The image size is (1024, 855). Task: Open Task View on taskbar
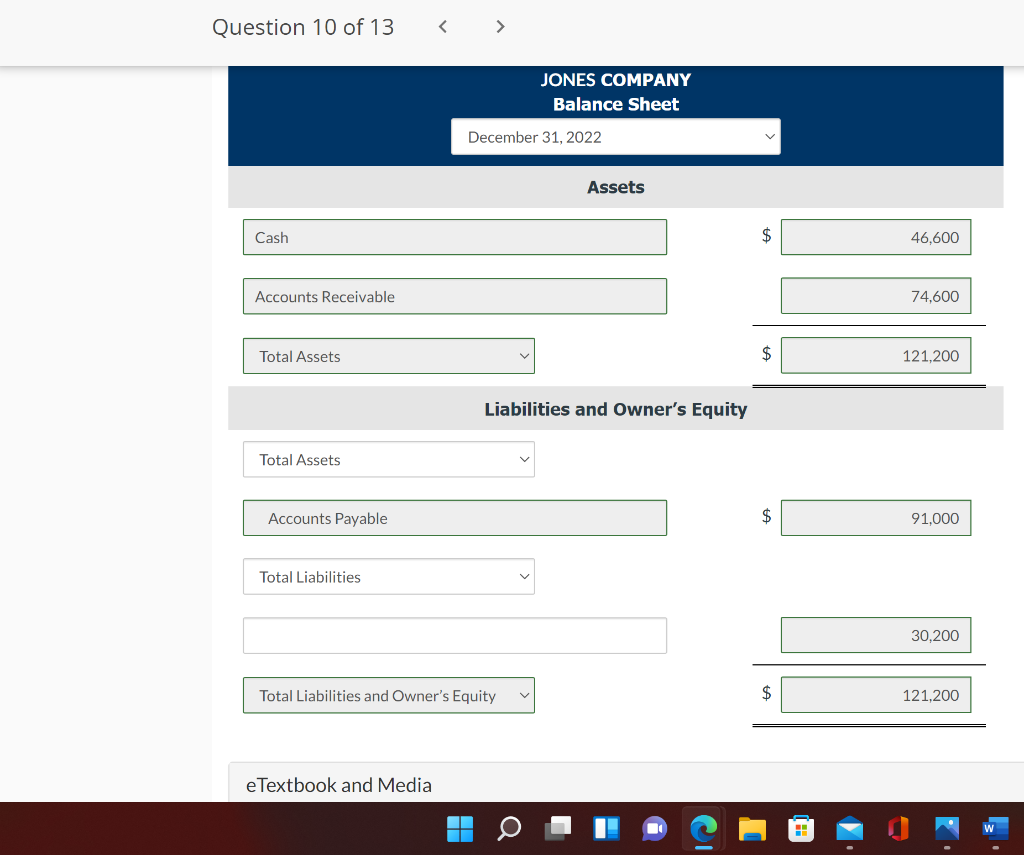pos(558,828)
